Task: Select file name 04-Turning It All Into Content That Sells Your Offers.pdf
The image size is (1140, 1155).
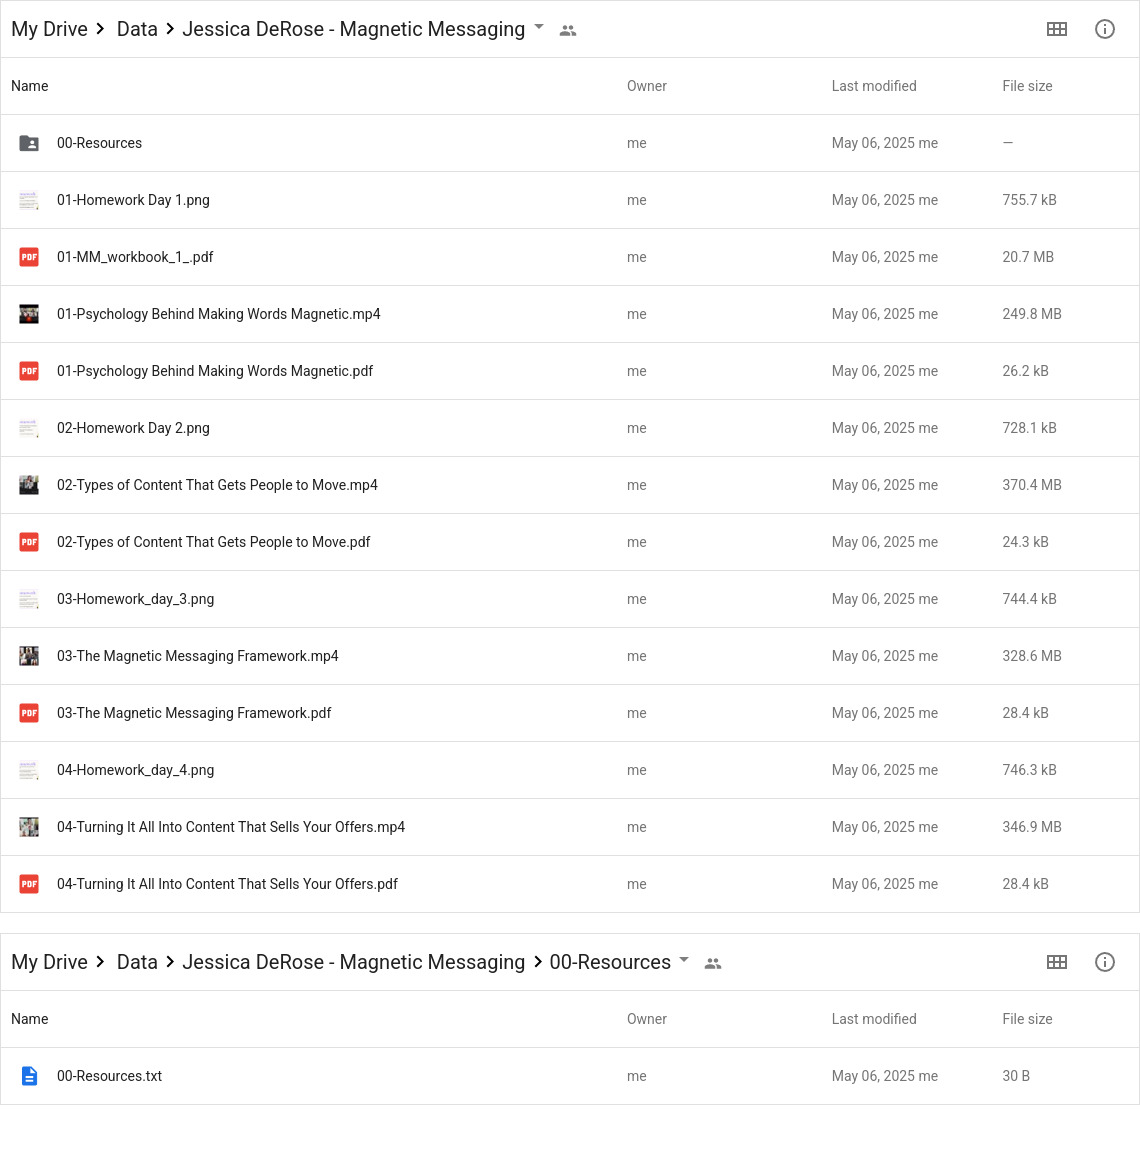Action: point(227,884)
